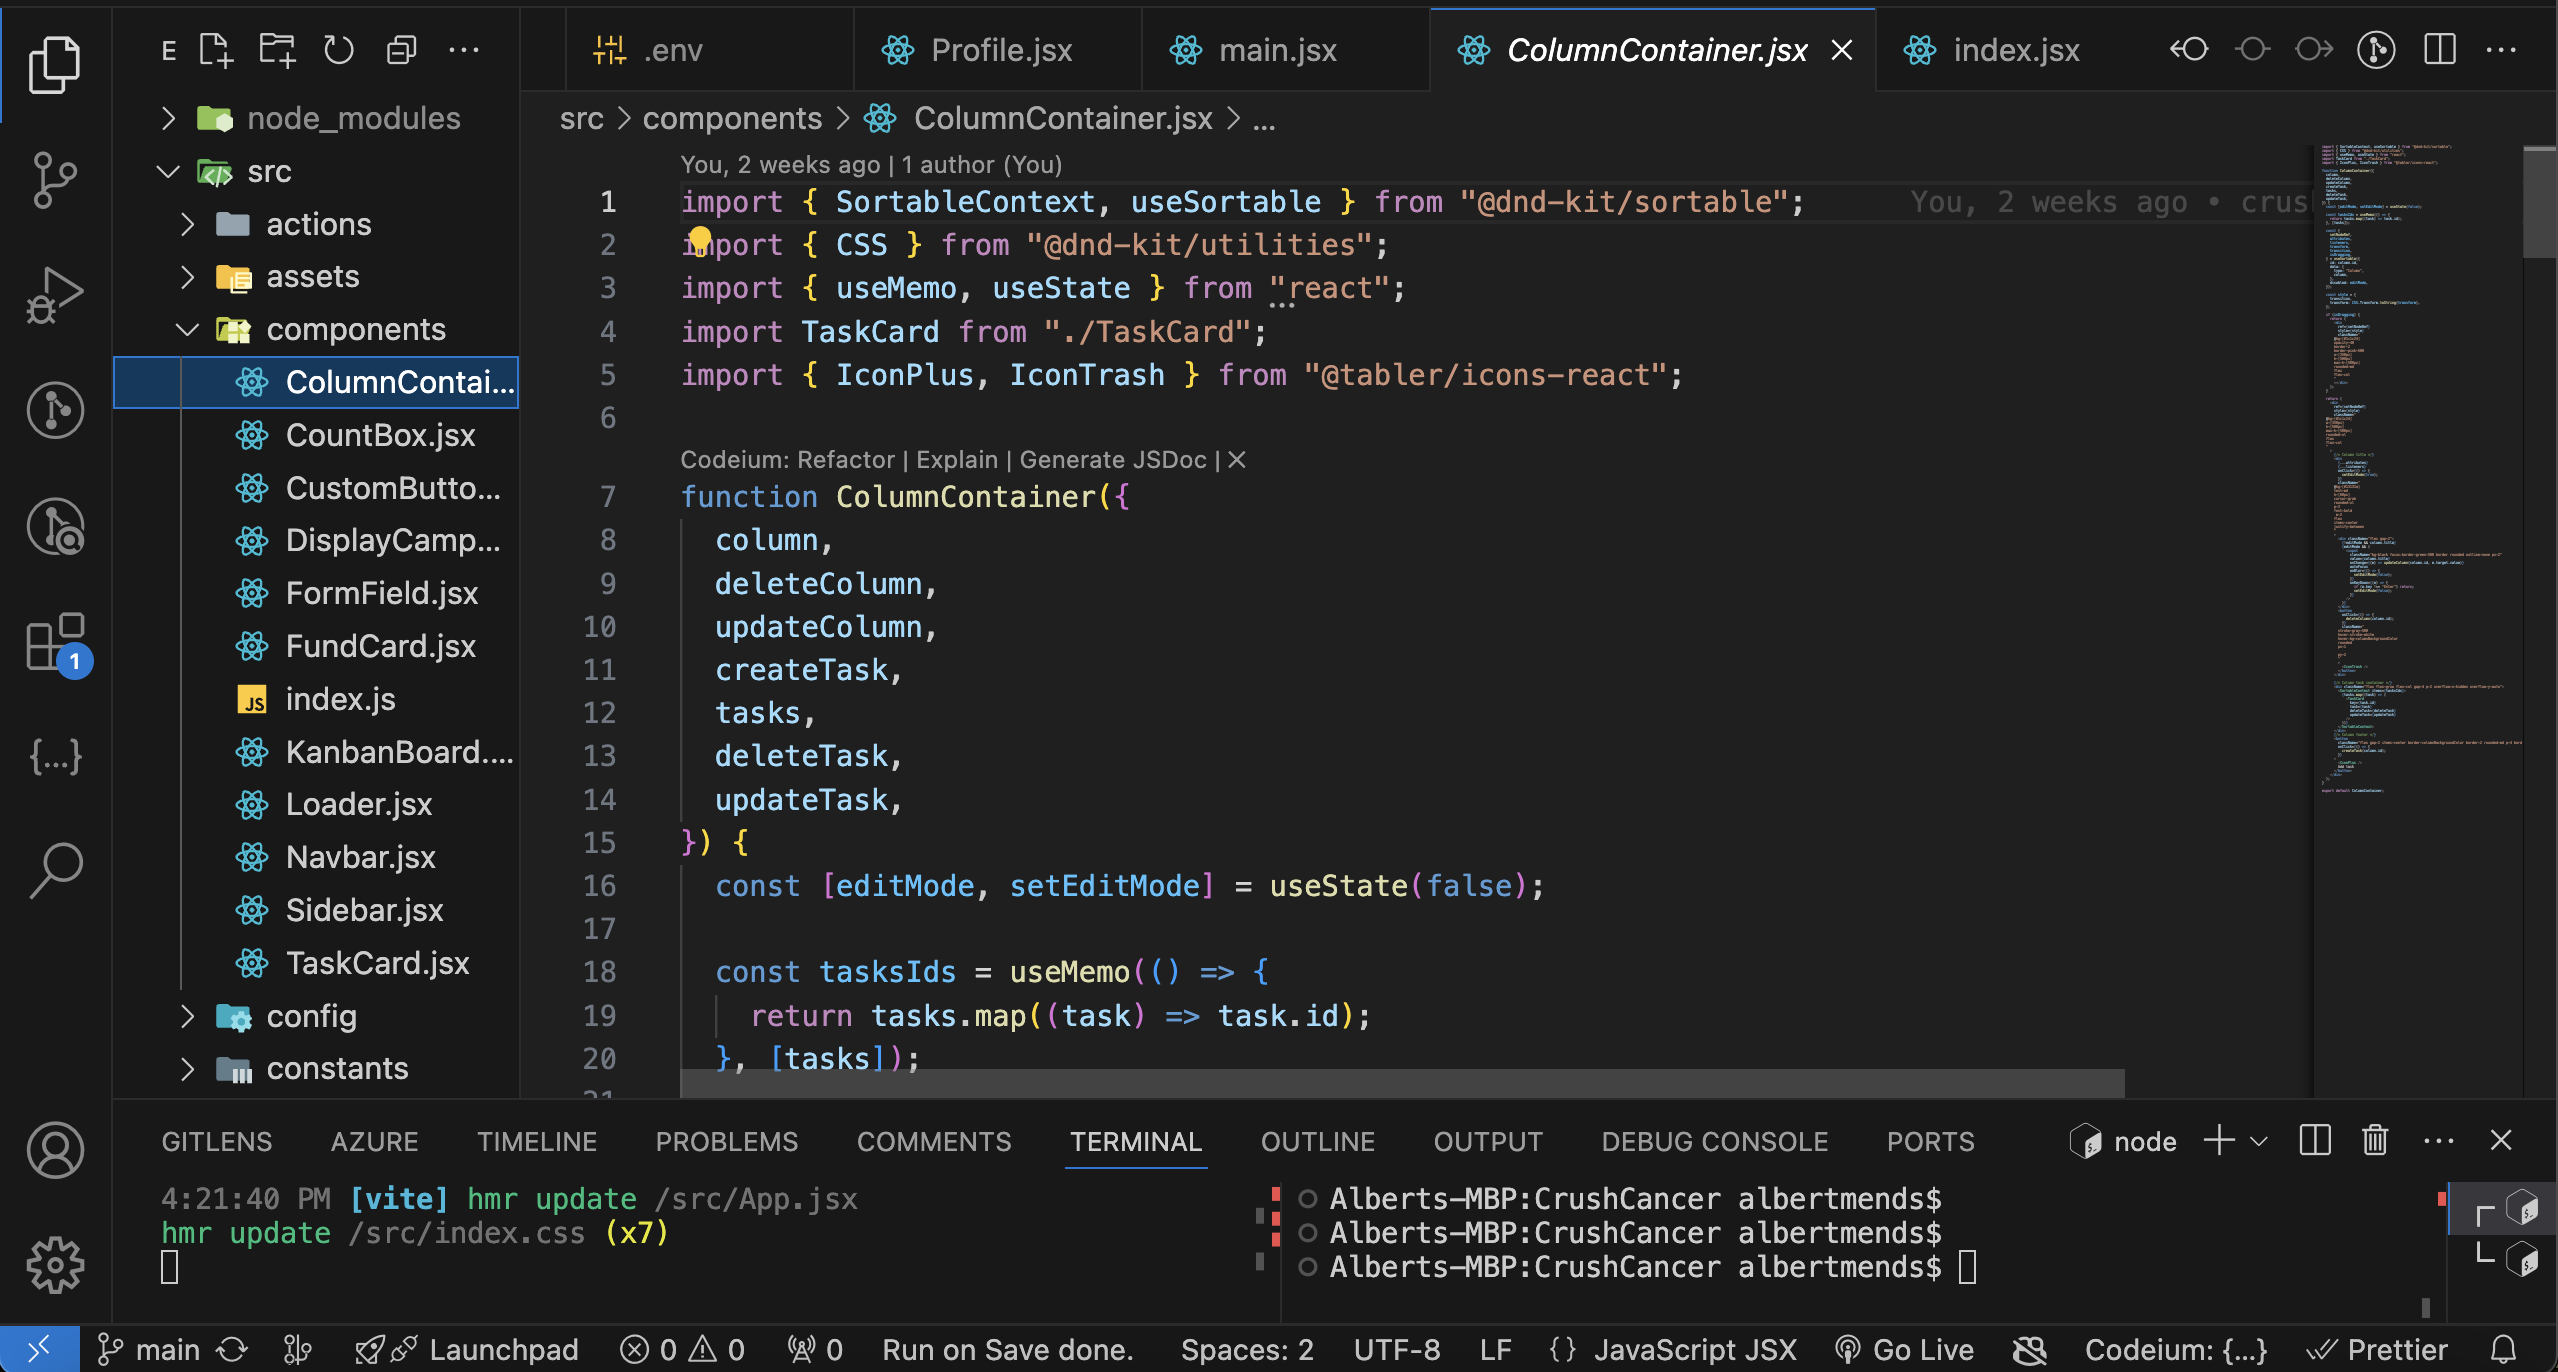Switch to the PROBLEMS panel tab
This screenshot has height=1372, width=2558.
[x=726, y=1141]
